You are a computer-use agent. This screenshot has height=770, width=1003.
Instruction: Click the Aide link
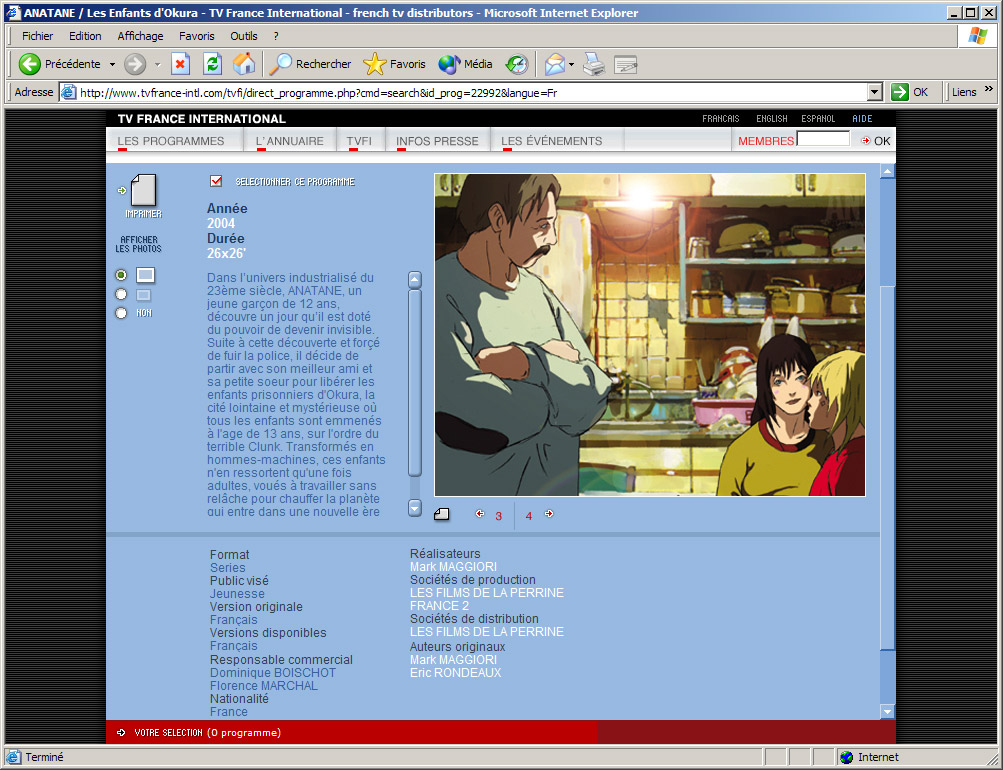pyautogui.click(x=862, y=118)
